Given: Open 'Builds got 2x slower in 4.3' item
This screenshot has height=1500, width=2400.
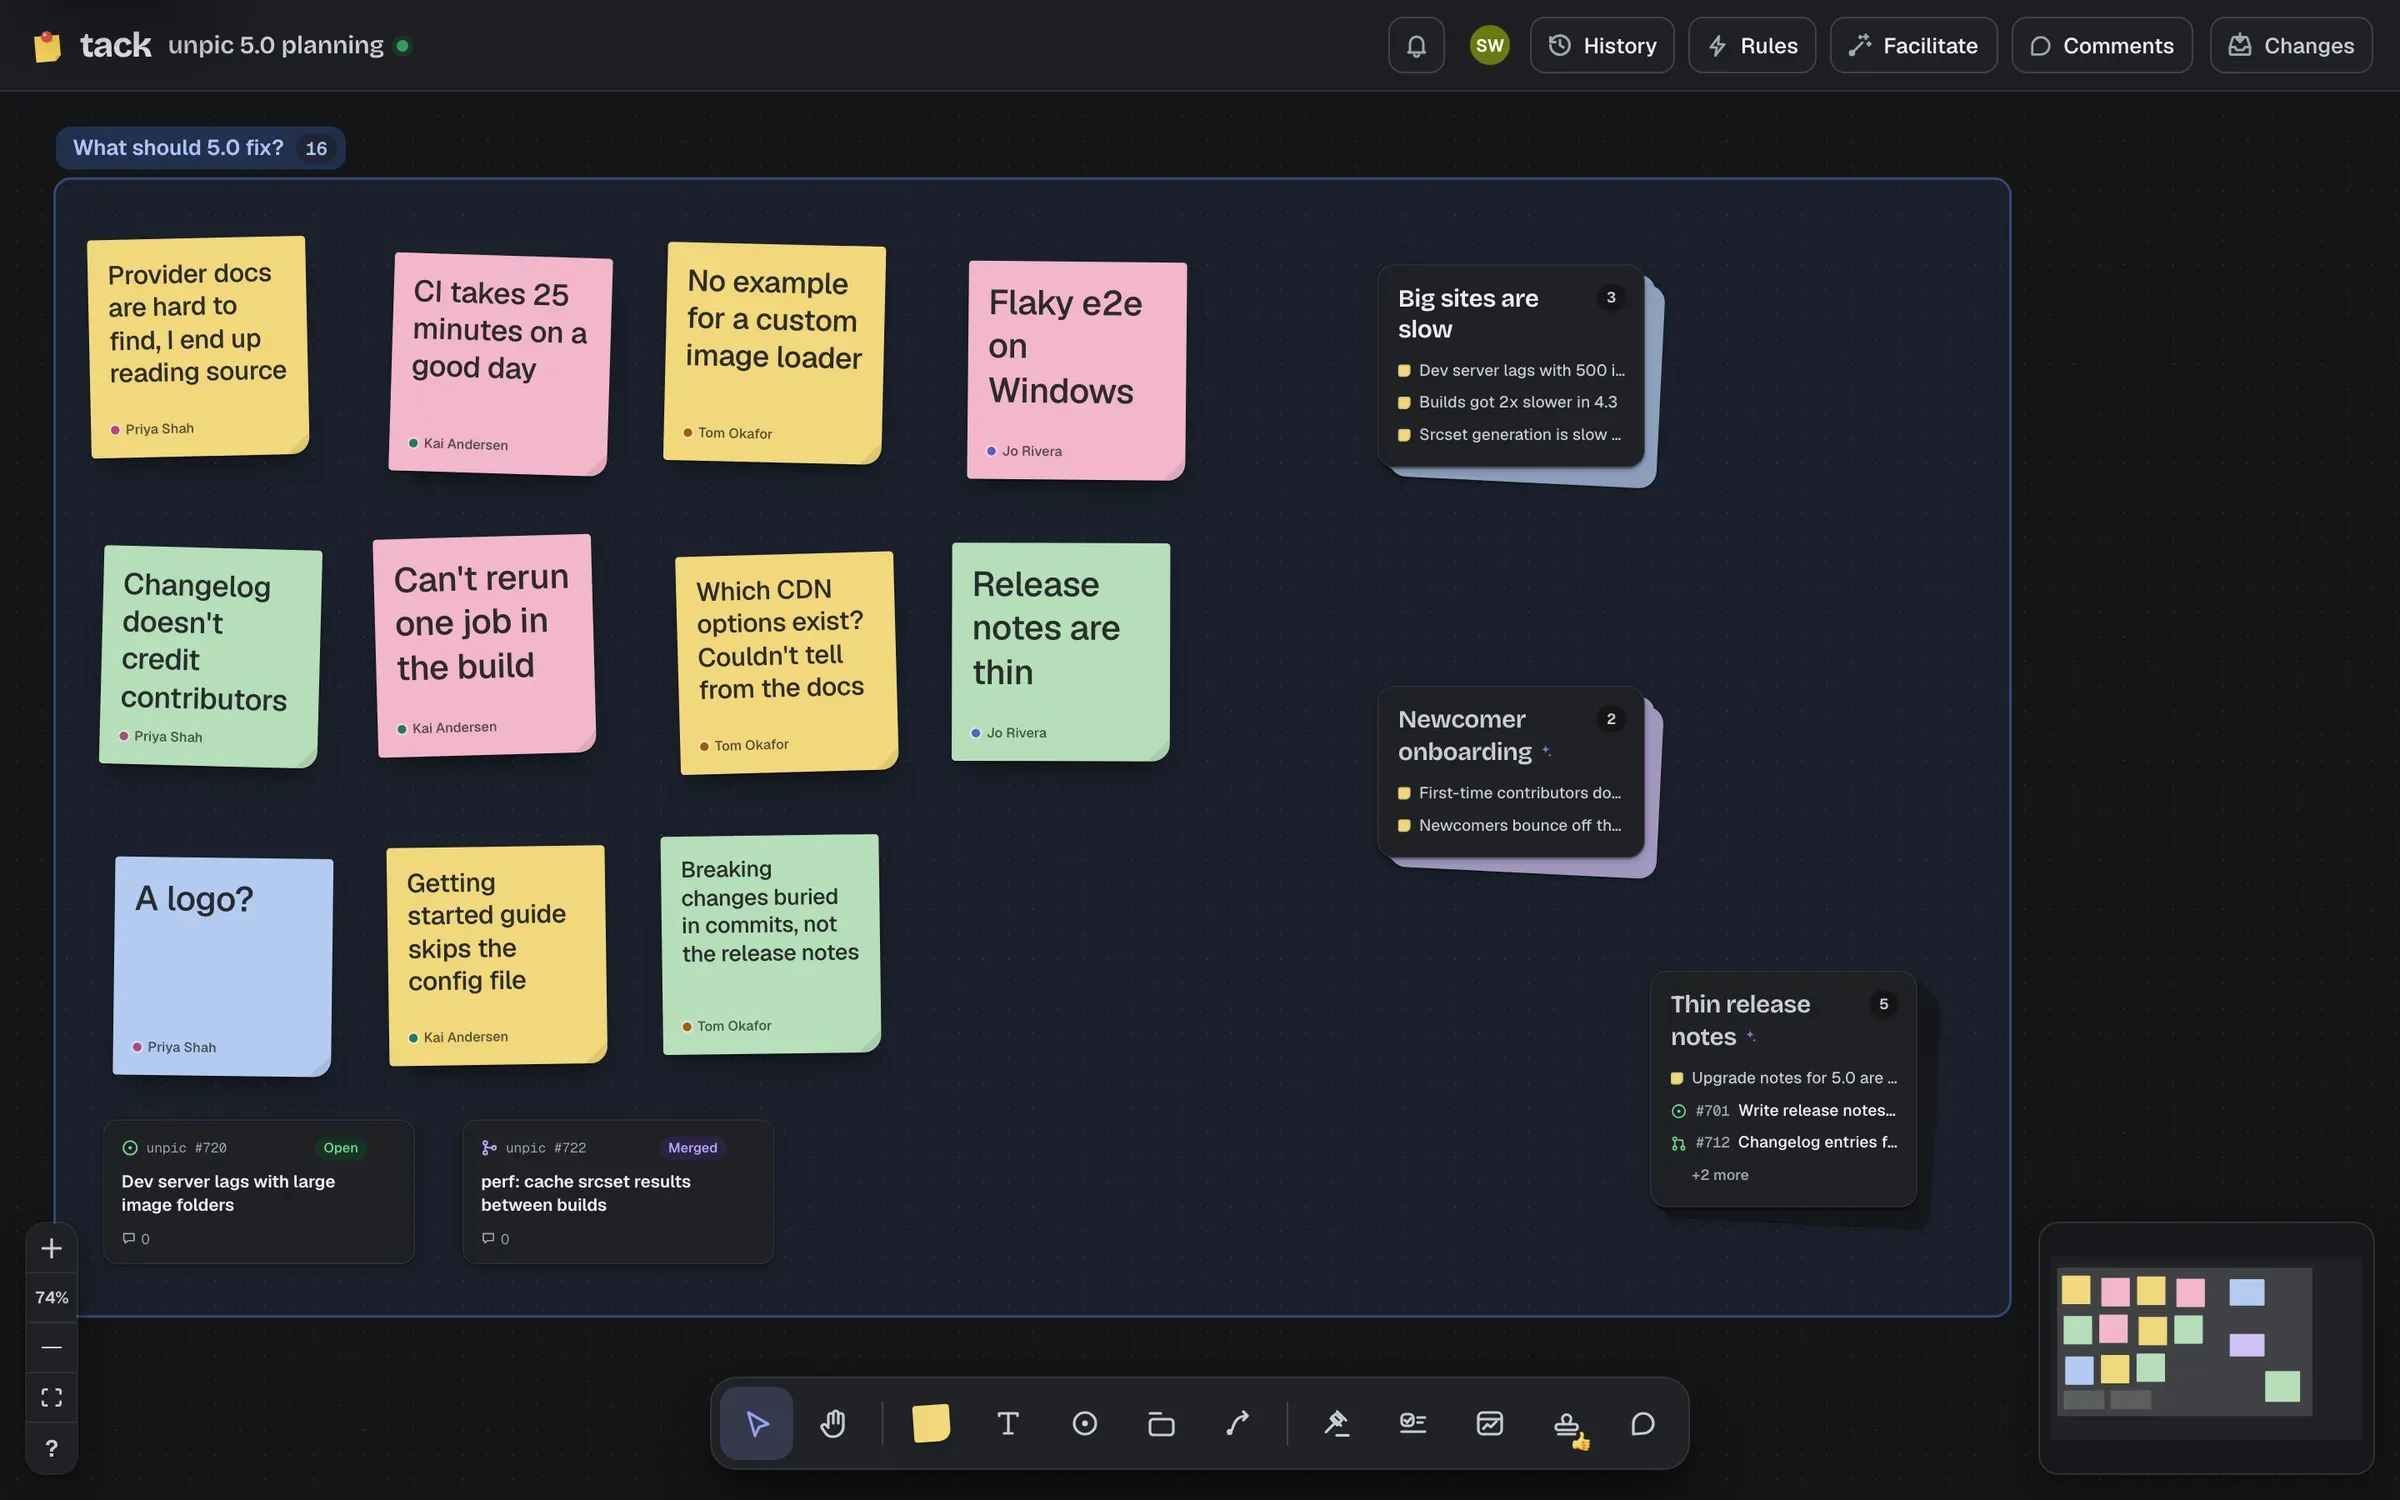Looking at the screenshot, I should pos(1510,402).
